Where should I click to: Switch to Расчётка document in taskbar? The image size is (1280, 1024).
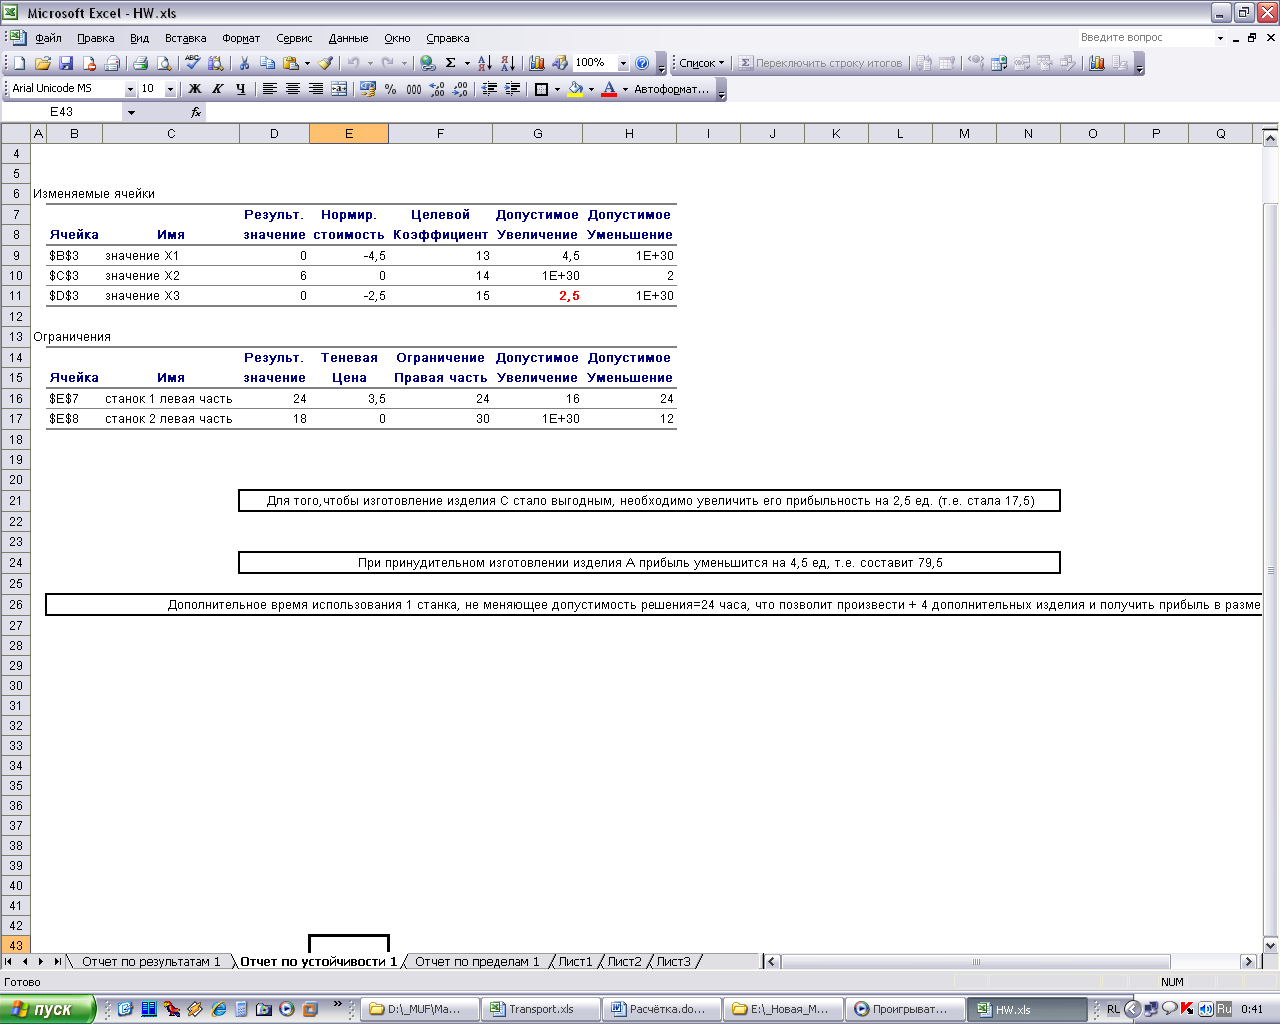[x=663, y=1009]
